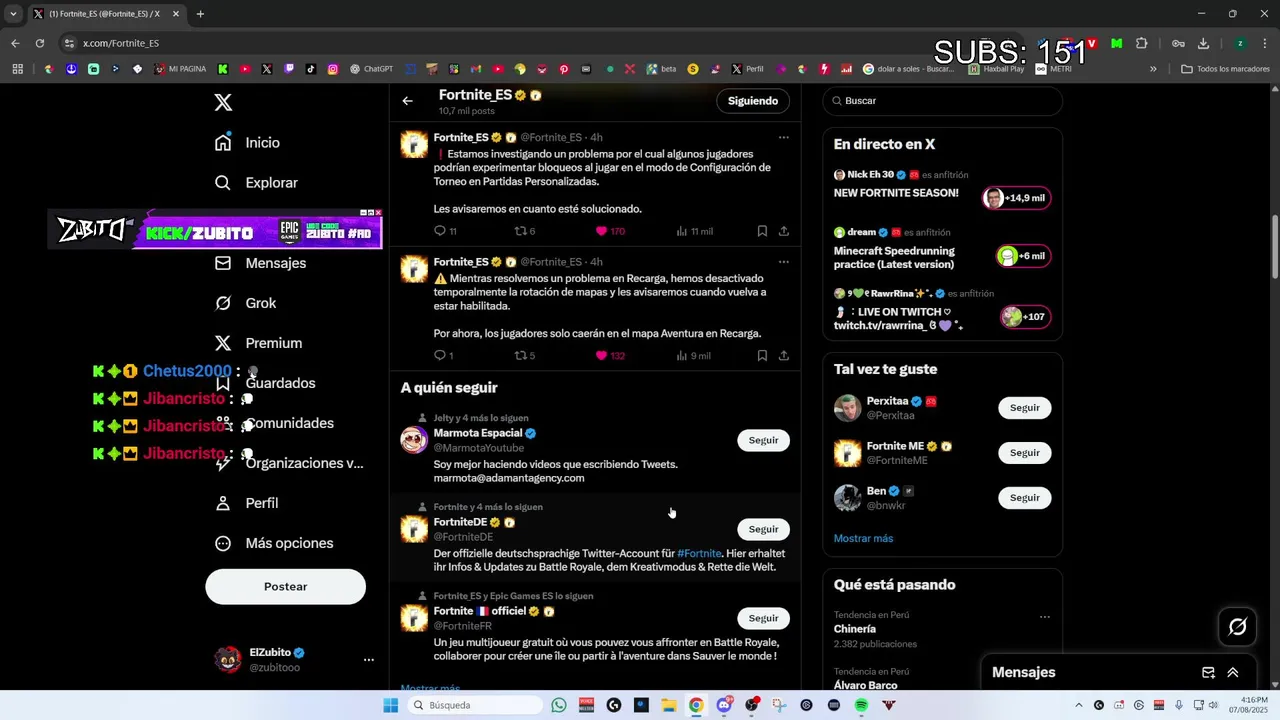Open Nick Eh 30 live NEW FORTNITE SEASON
The width and height of the screenshot is (1280, 720).
942,185
